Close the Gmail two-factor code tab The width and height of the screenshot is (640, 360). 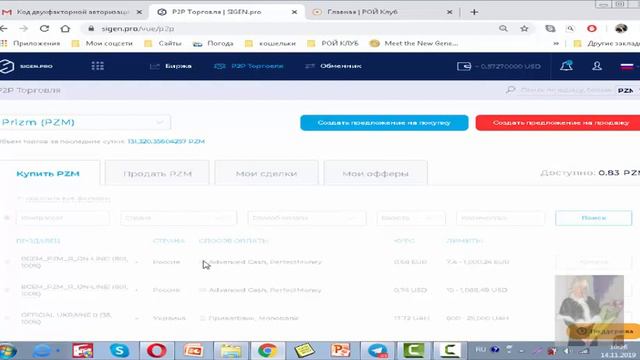(x=139, y=12)
